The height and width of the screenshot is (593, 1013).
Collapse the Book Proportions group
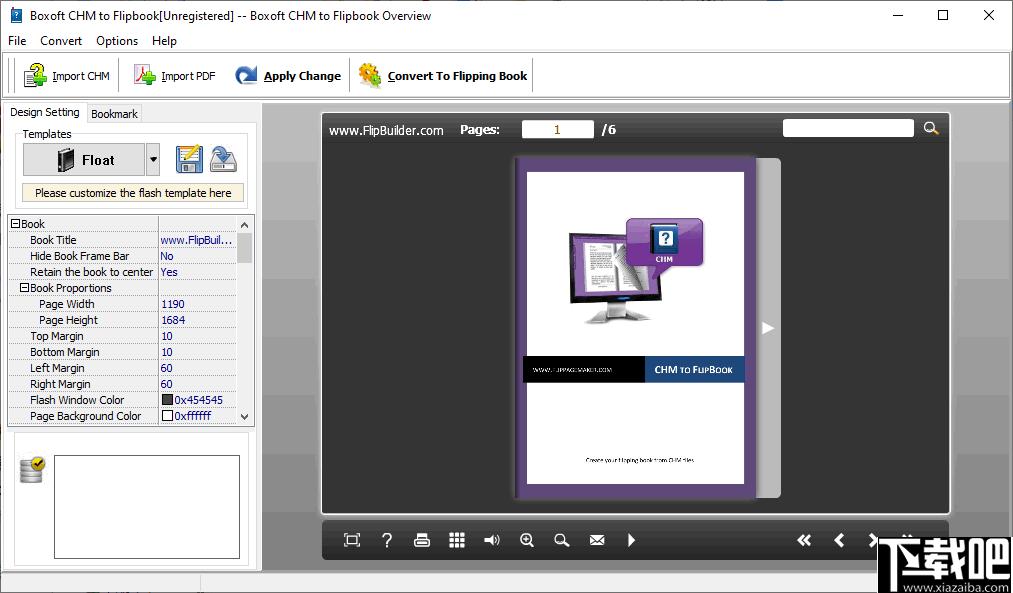(x=25, y=288)
